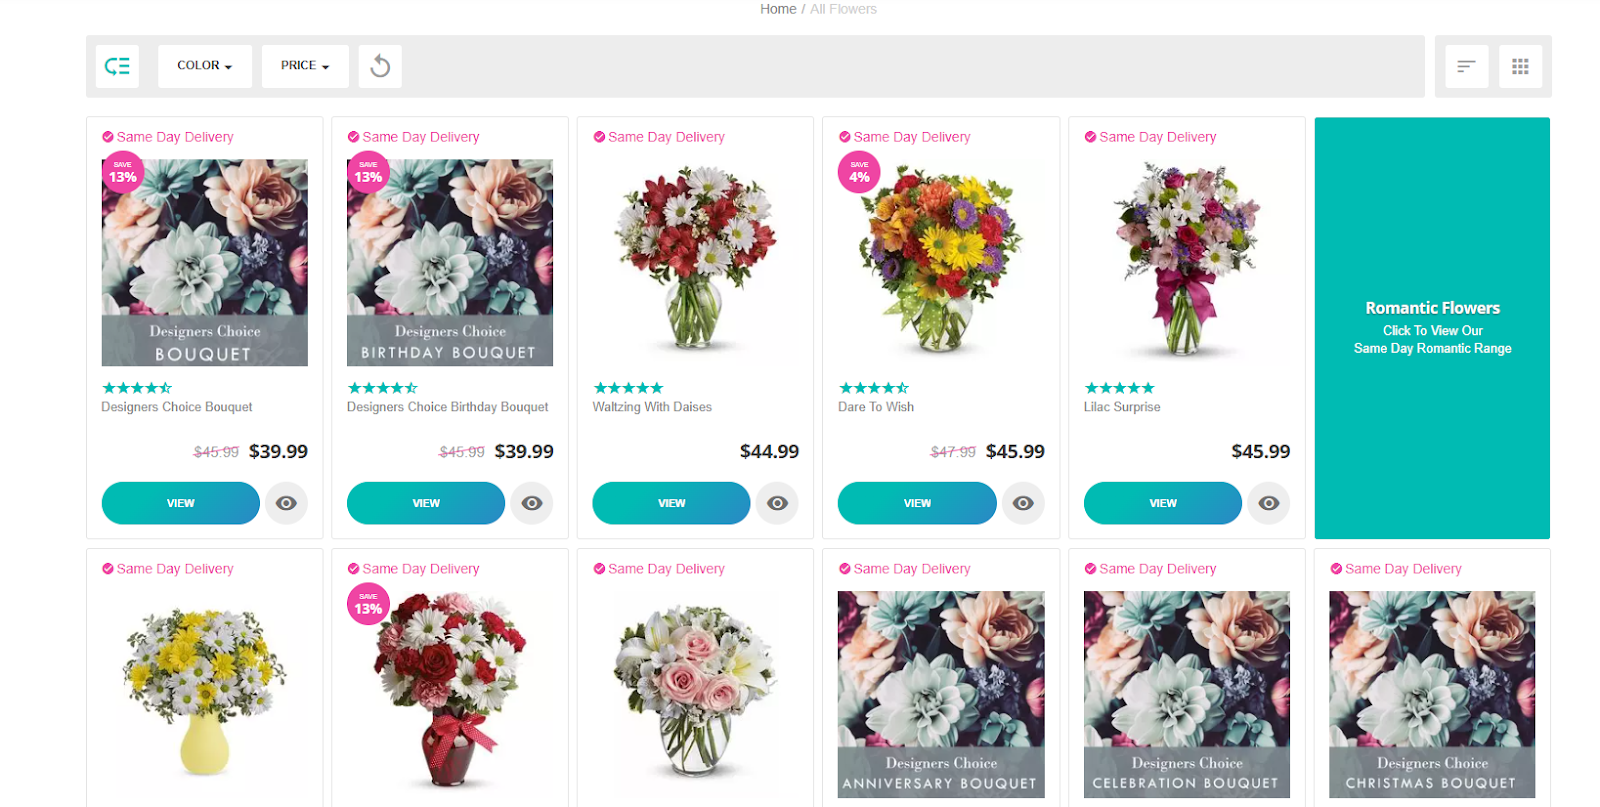Click the All Flowers breadcrumb
Screen dimensions: 1600x807
click(843, 9)
